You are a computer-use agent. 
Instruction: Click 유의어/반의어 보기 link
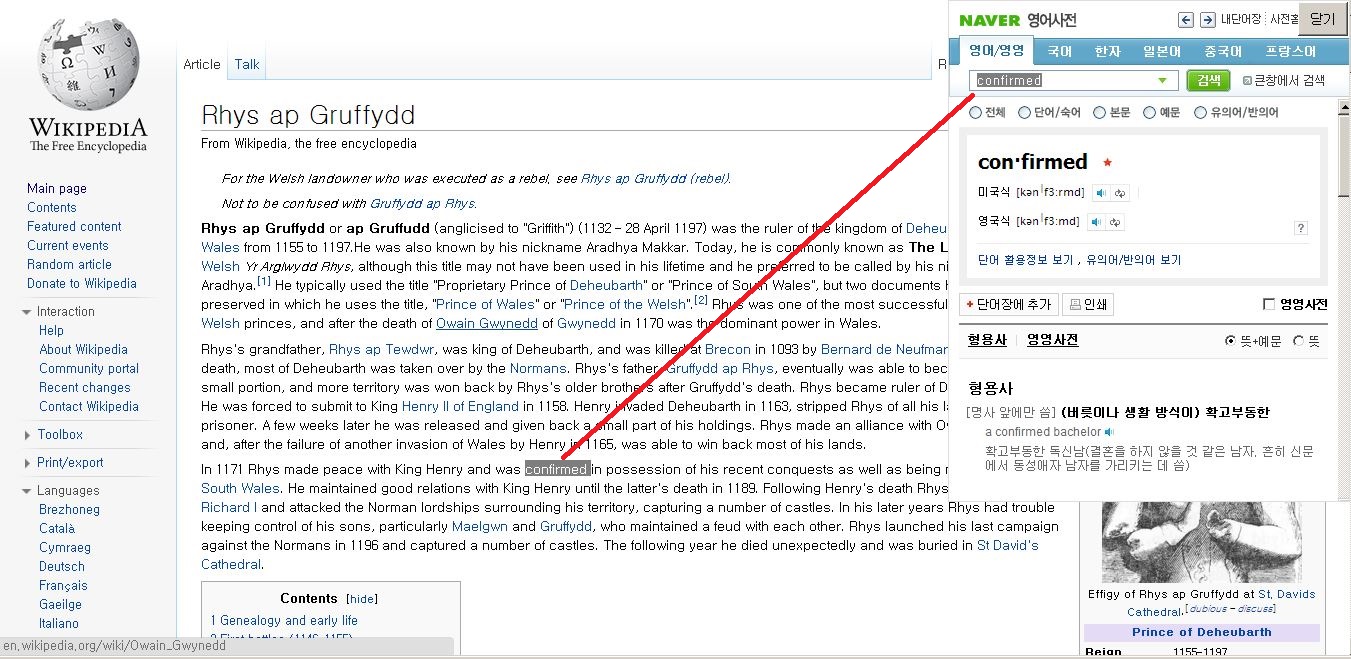point(1133,260)
